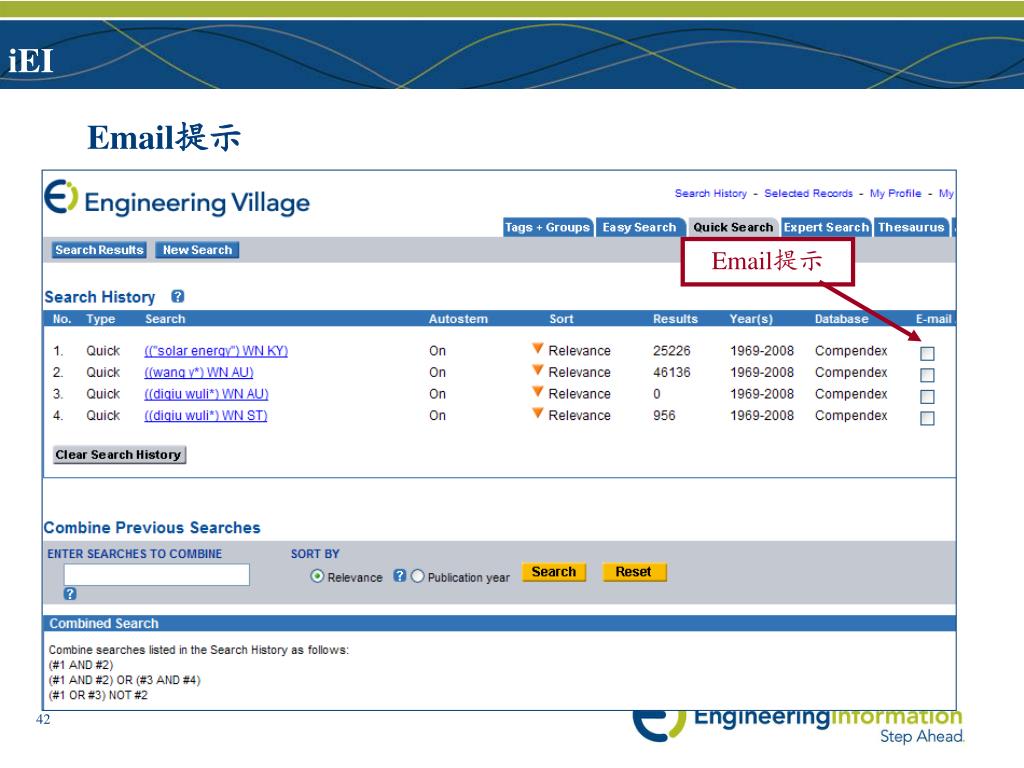Image resolution: width=1024 pixels, height=768 pixels.
Task: Click Search Results button
Action: click(99, 250)
